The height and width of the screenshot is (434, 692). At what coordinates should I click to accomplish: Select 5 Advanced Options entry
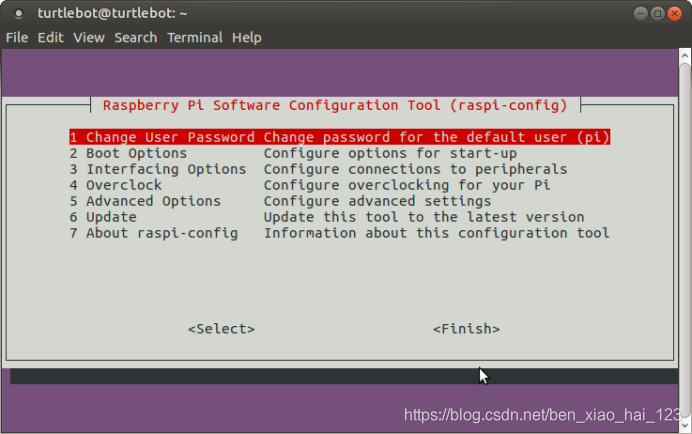pos(280,201)
